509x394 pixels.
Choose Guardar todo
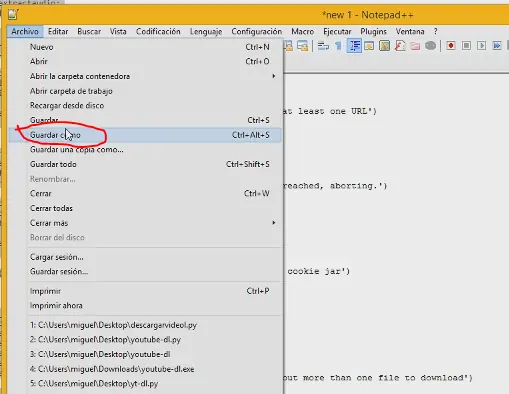(x=145, y=164)
